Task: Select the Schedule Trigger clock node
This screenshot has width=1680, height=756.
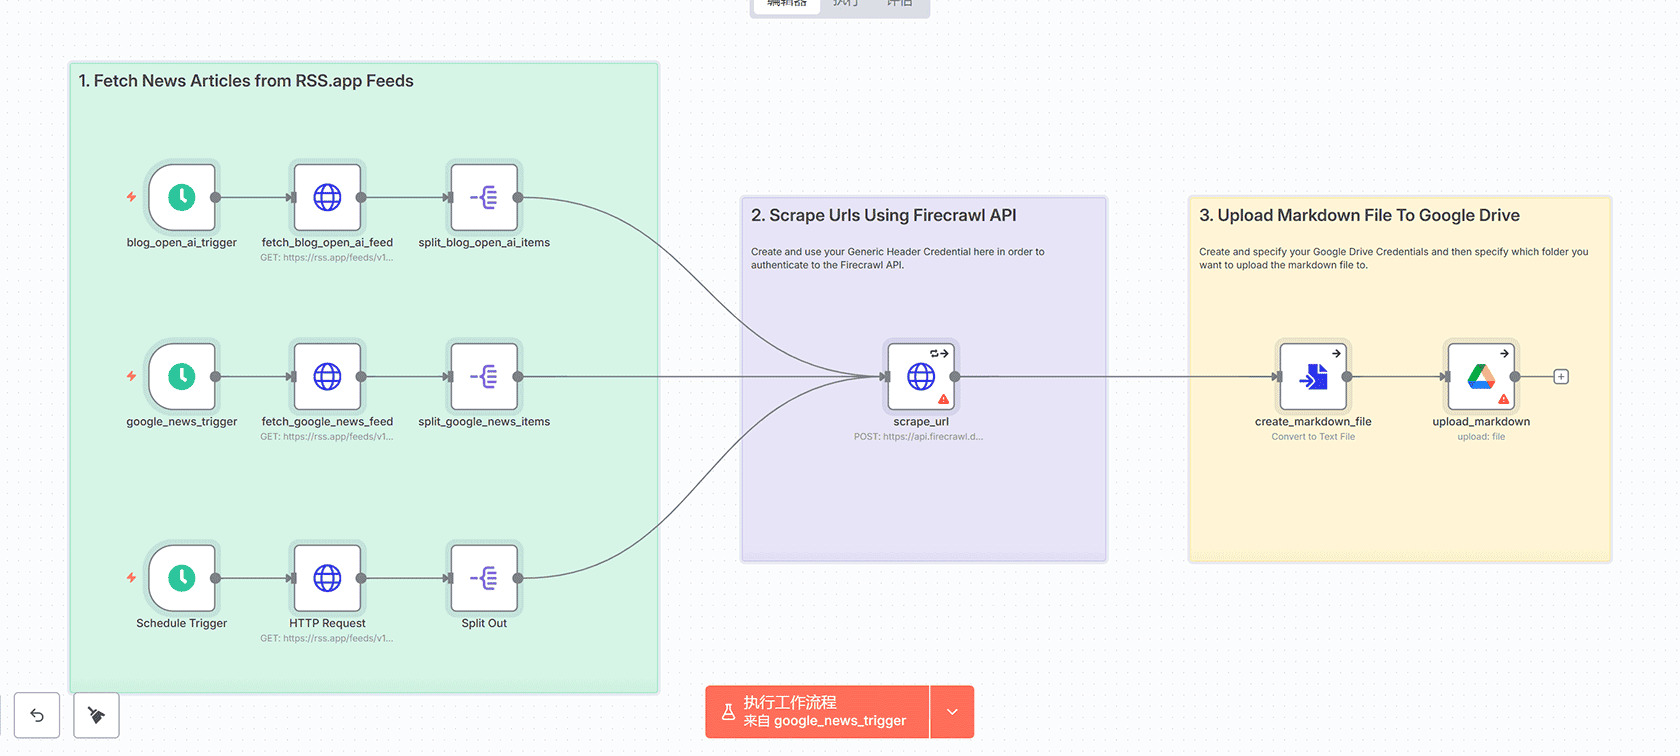Action: (182, 578)
